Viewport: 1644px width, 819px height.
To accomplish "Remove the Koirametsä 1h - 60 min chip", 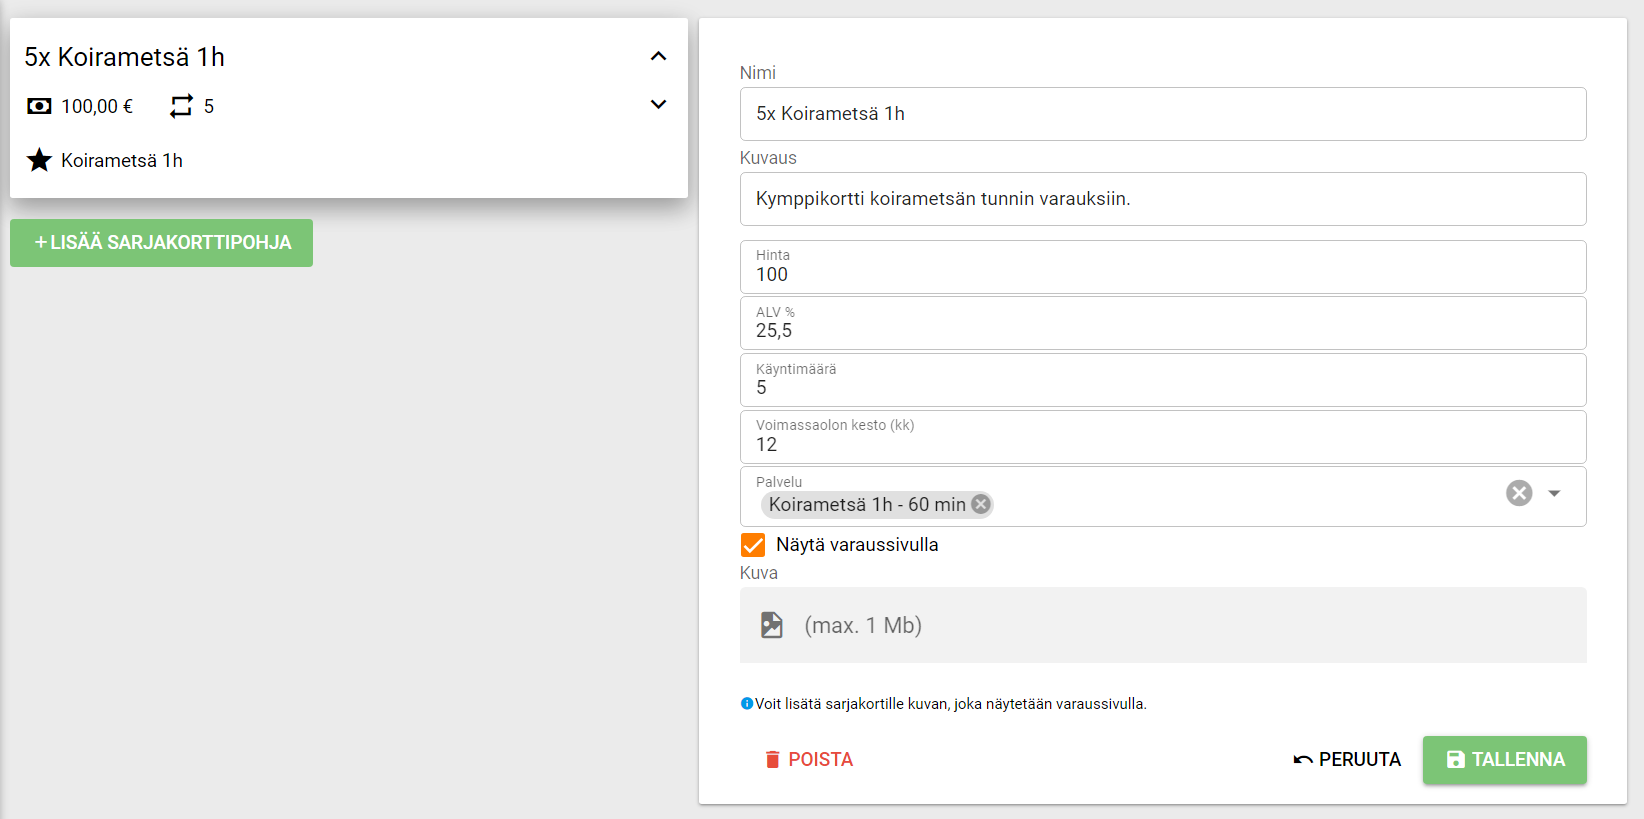I will point(981,504).
